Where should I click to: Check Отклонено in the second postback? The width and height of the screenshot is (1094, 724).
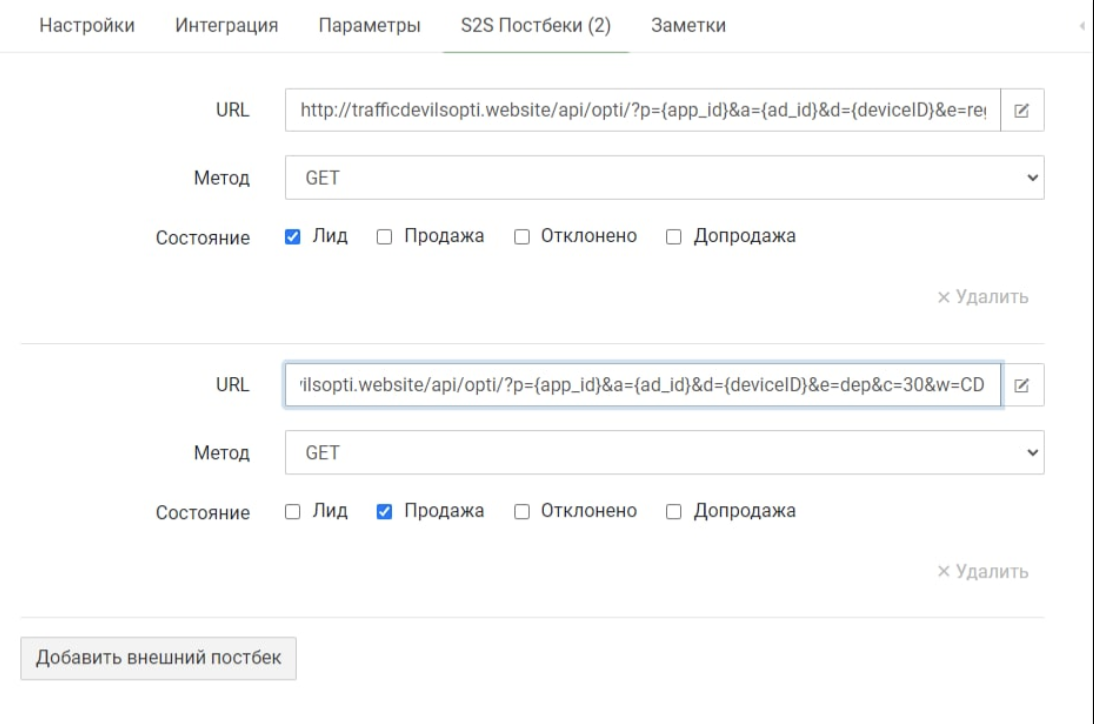pos(521,511)
